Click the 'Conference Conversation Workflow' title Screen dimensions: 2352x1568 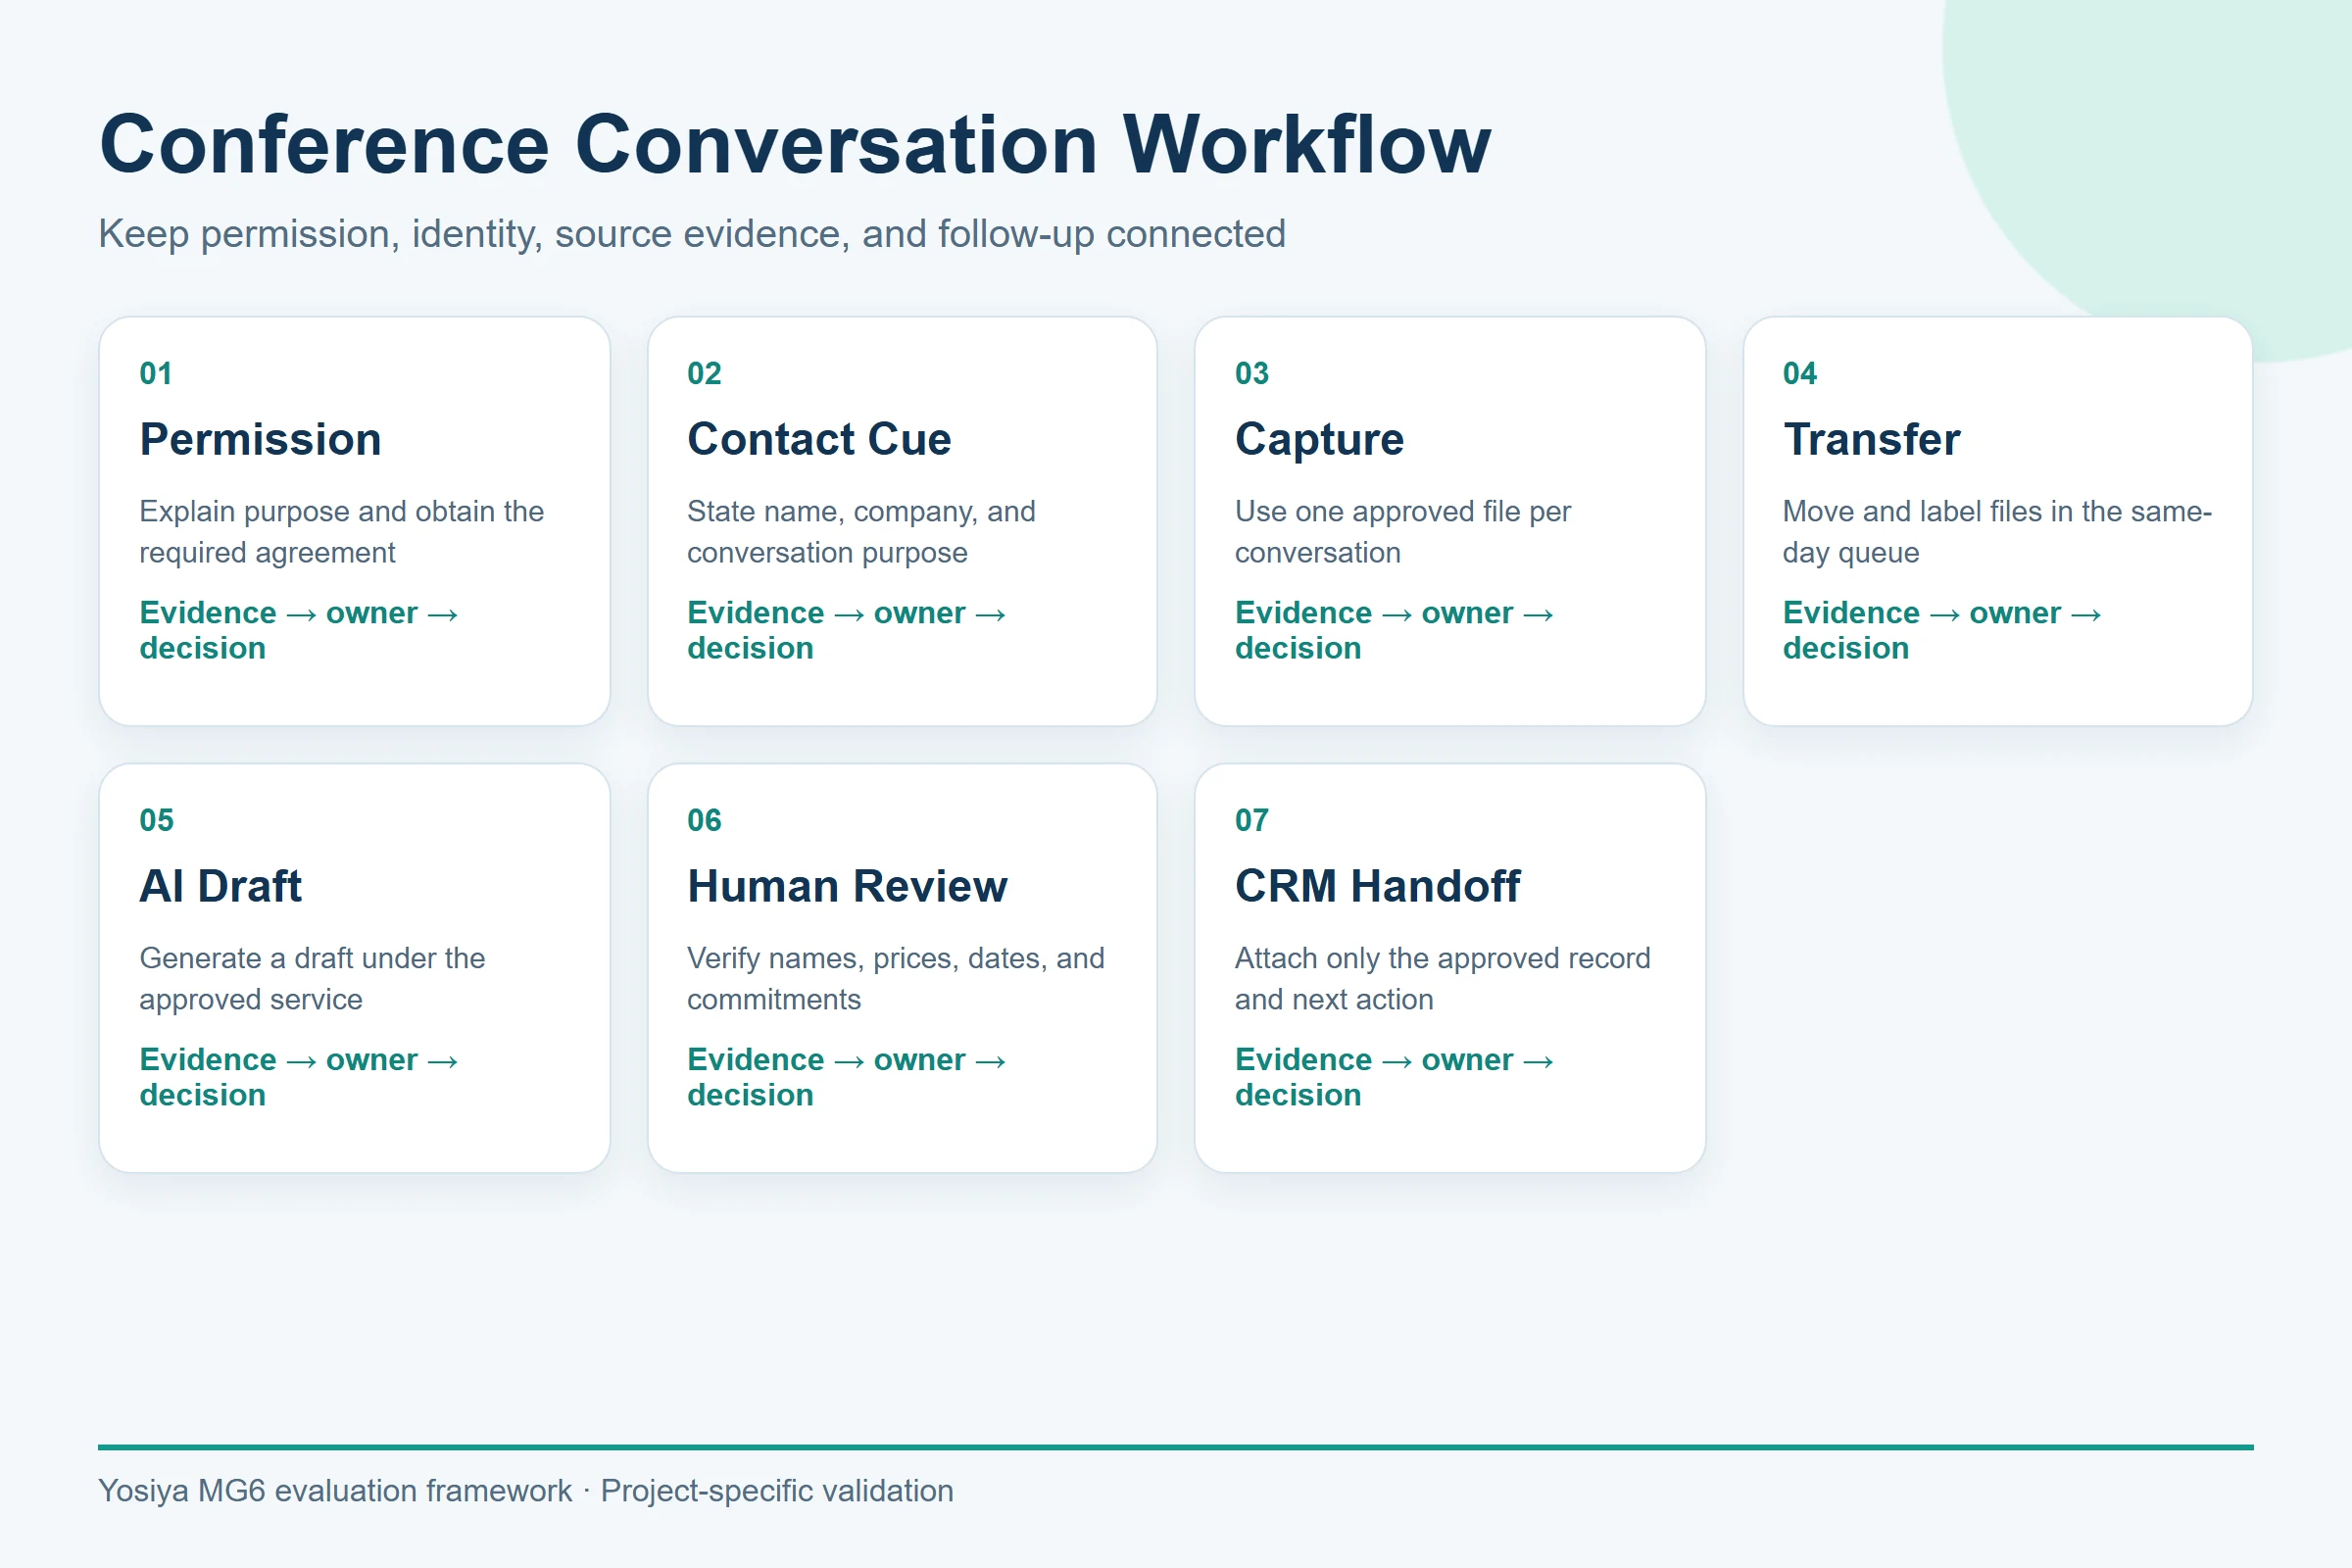pyautogui.click(x=795, y=145)
